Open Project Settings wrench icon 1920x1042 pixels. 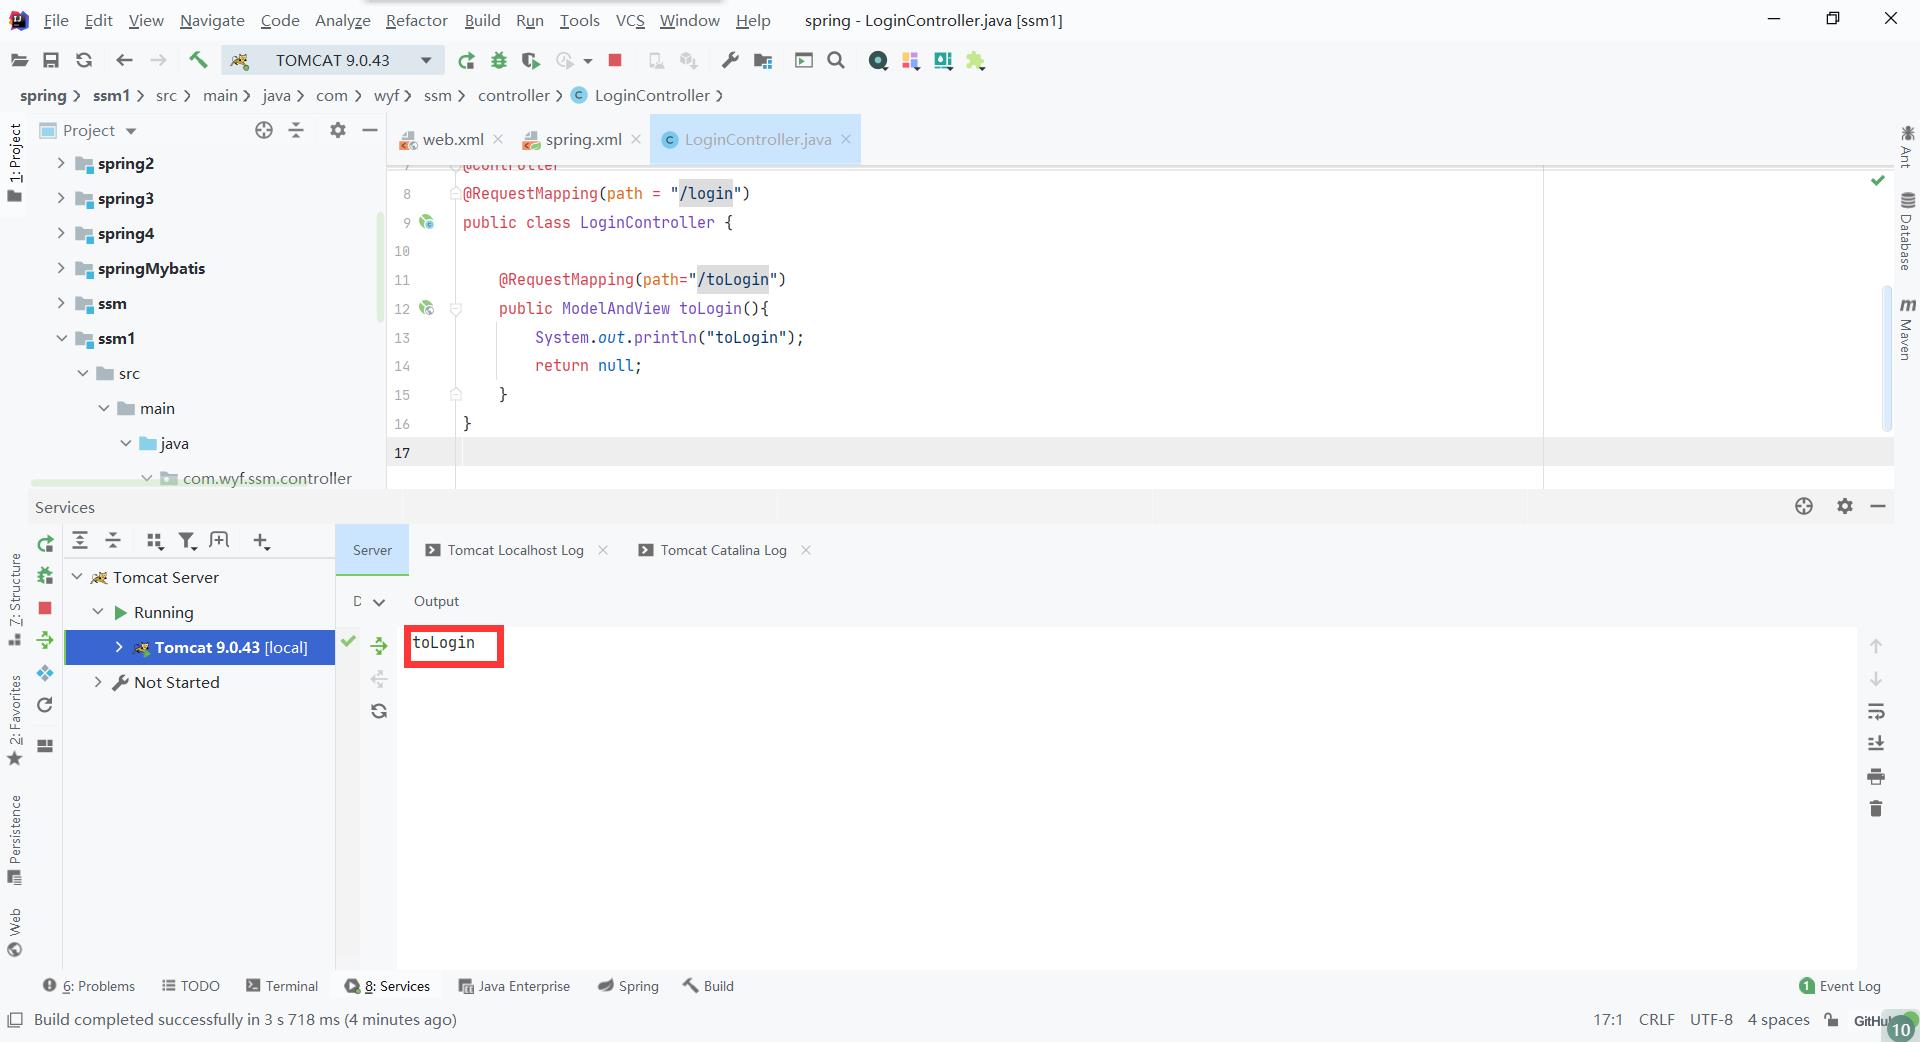[731, 61]
